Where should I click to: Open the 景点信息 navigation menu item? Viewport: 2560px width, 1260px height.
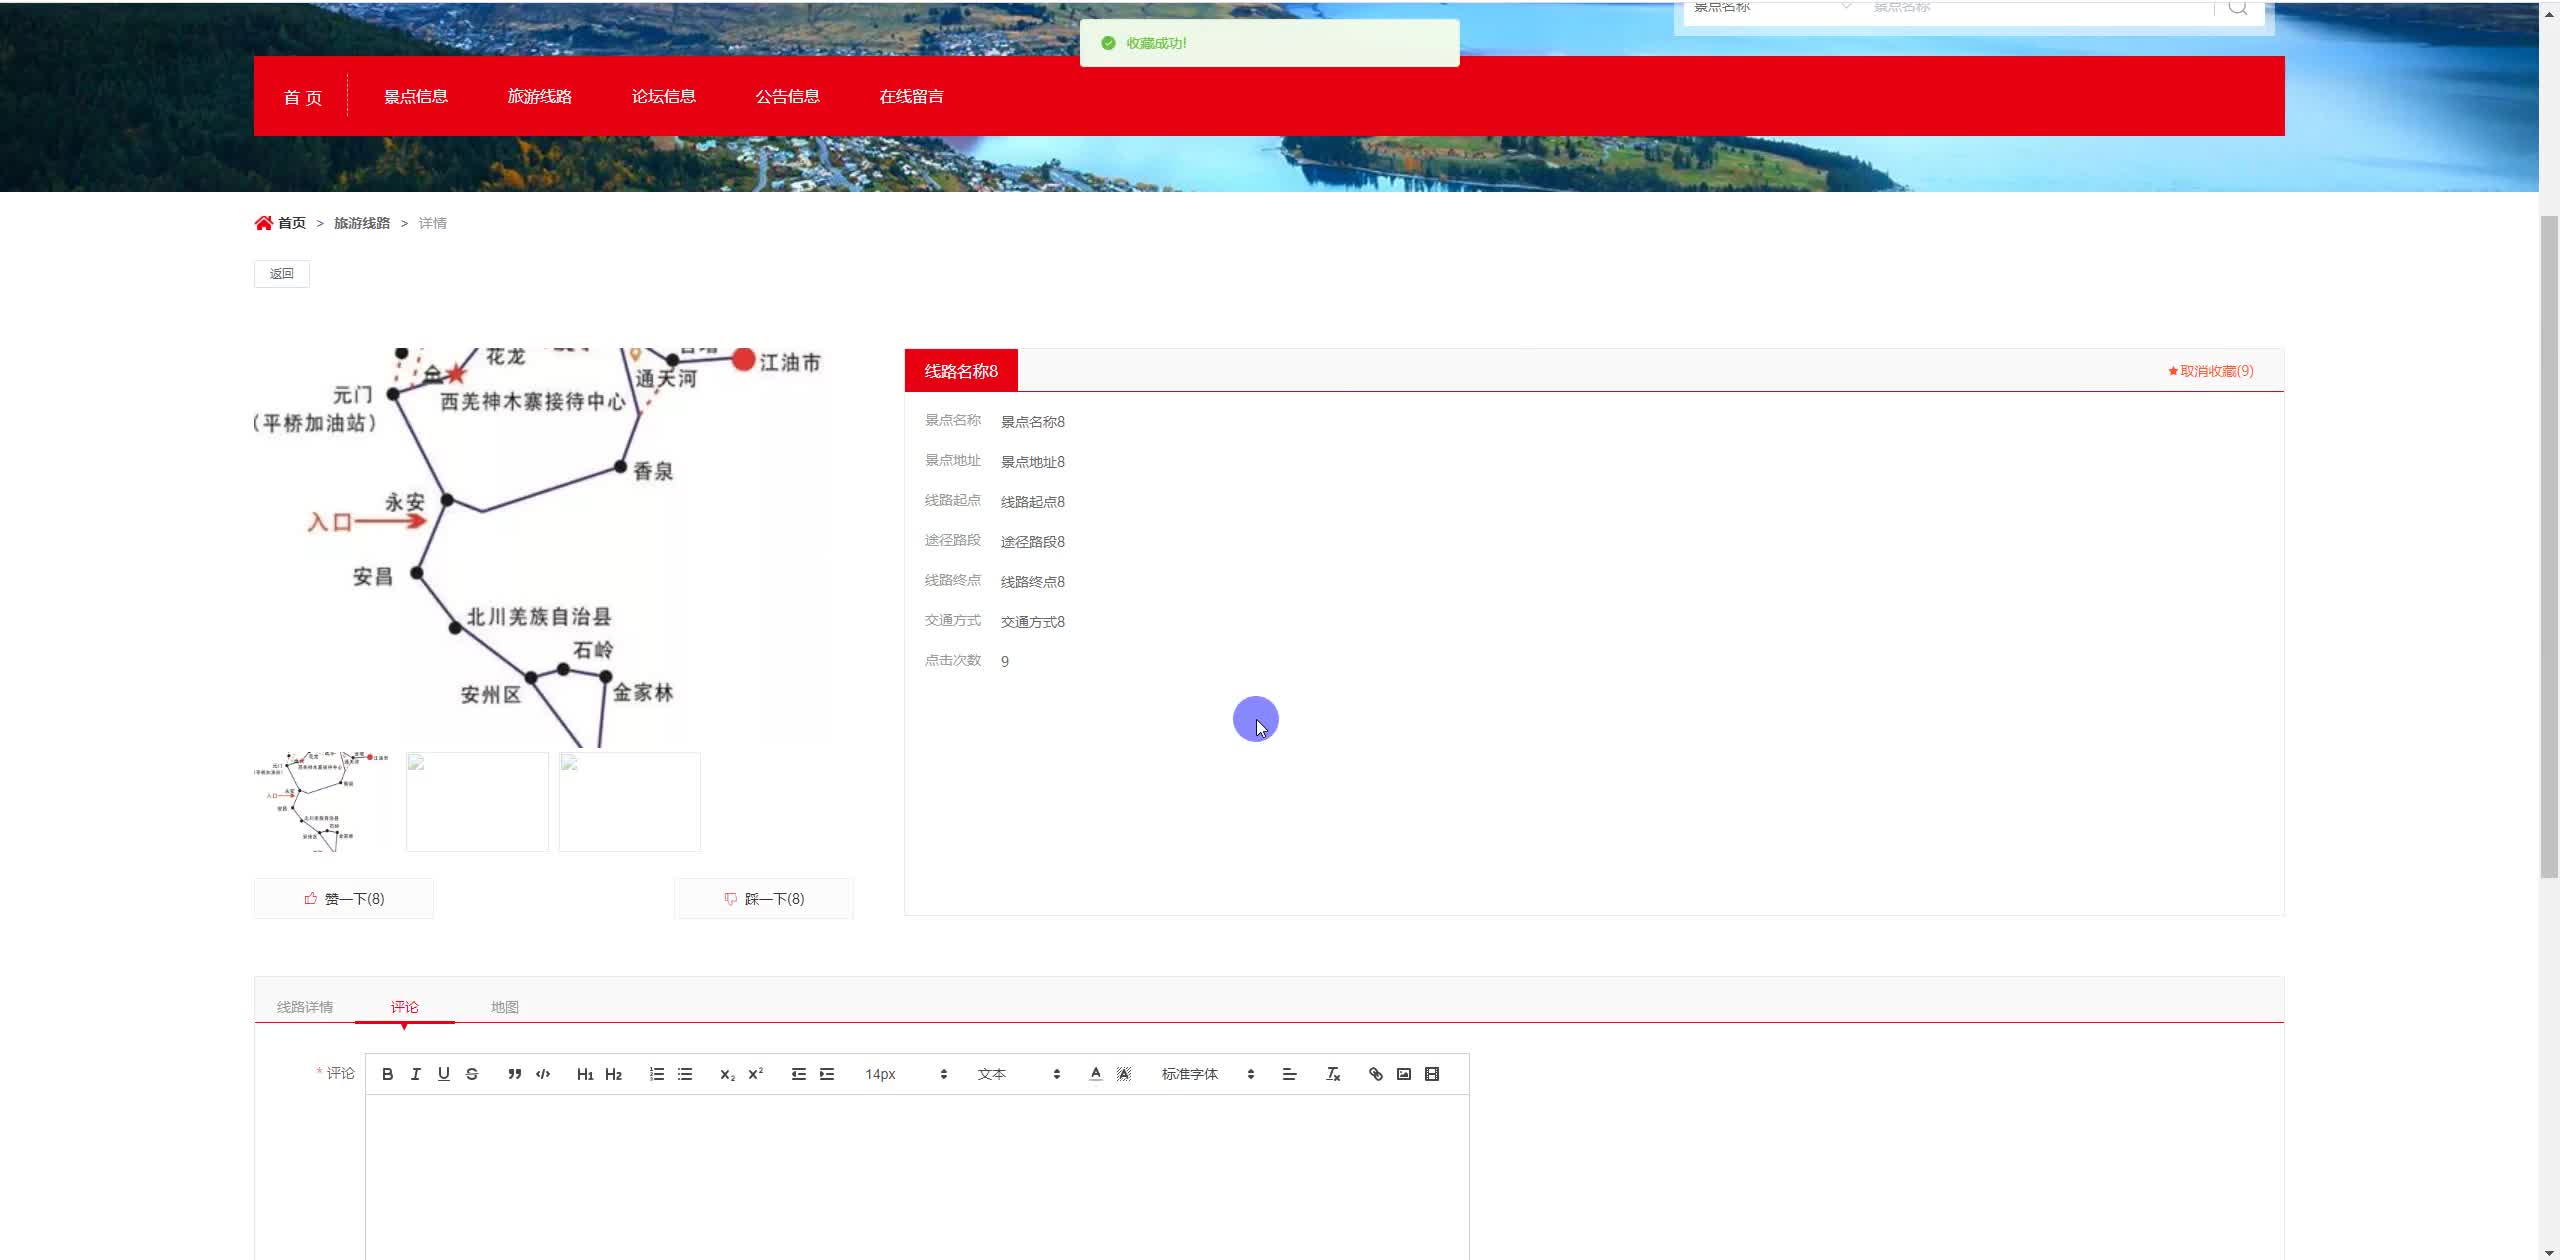[416, 96]
